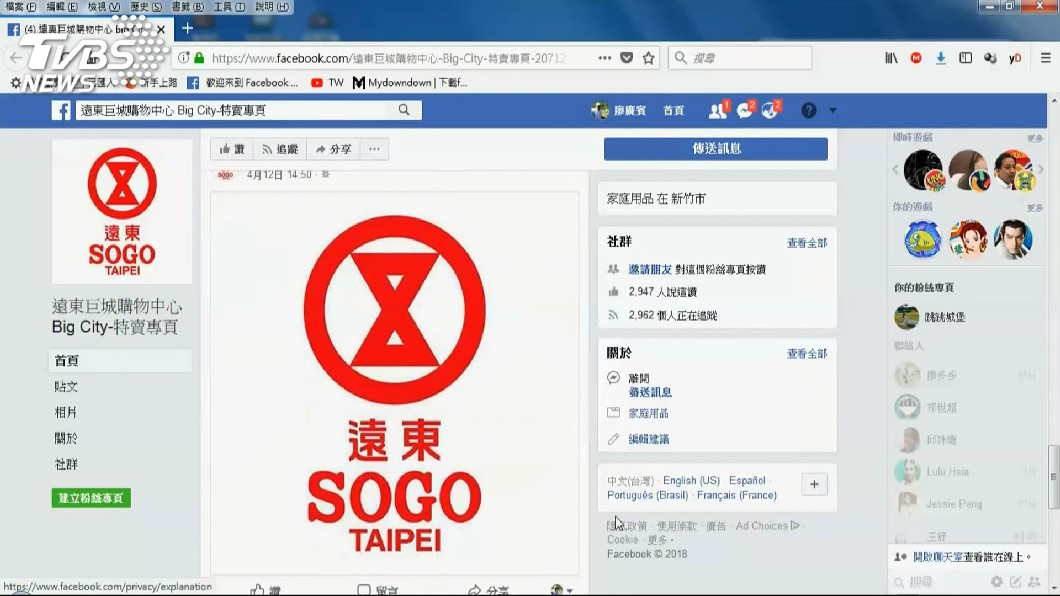This screenshot has height=596, width=1060.
Task: Open TW YouTube bookmark
Action: point(327,82)
